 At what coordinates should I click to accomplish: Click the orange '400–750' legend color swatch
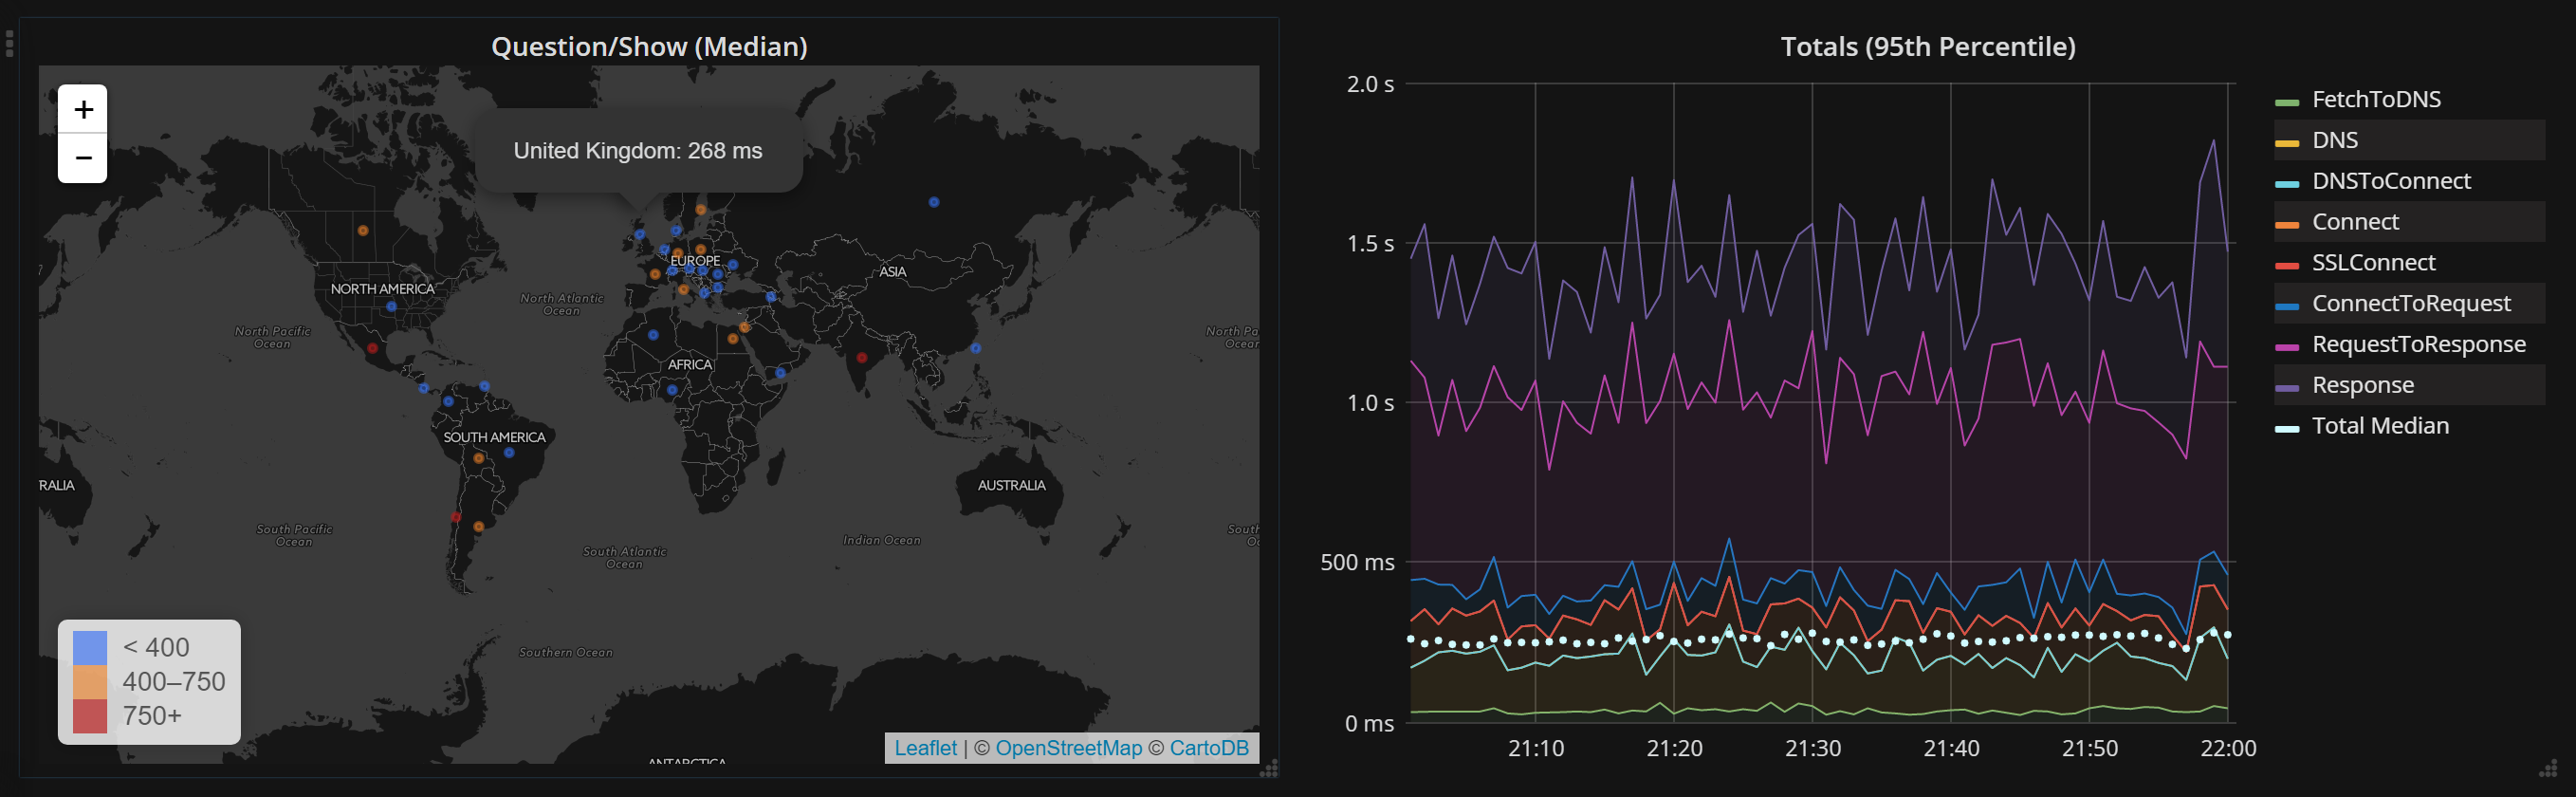click(90, 682)
